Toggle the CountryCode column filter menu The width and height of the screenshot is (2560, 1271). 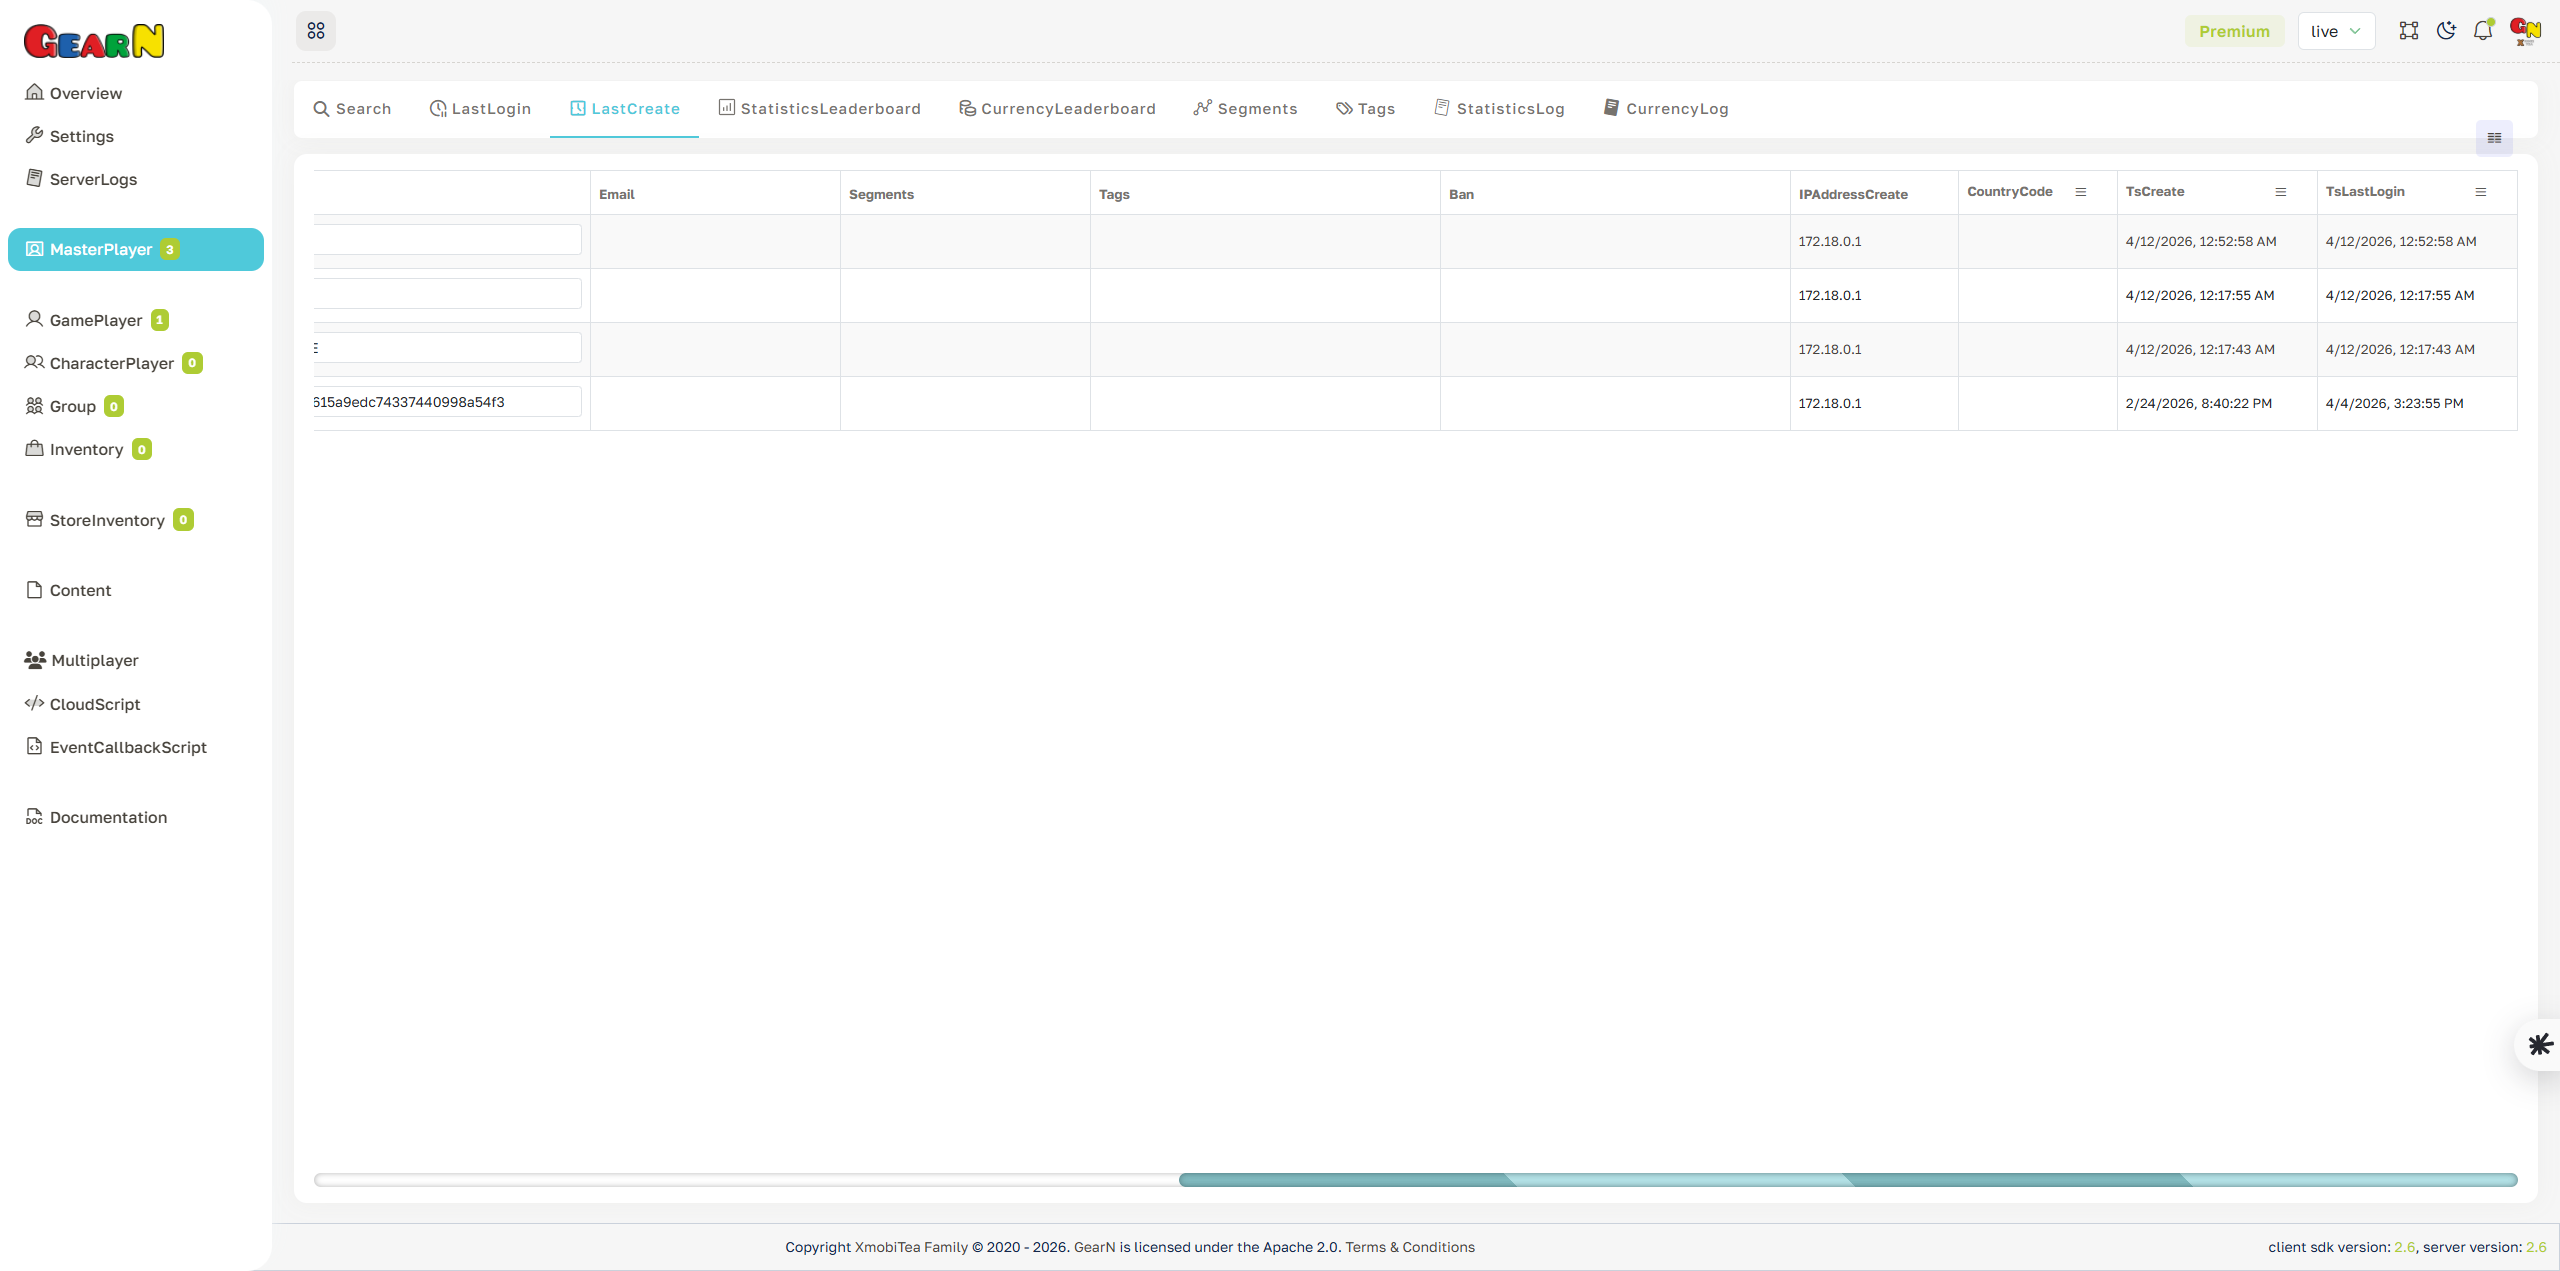pos(2080,192)
